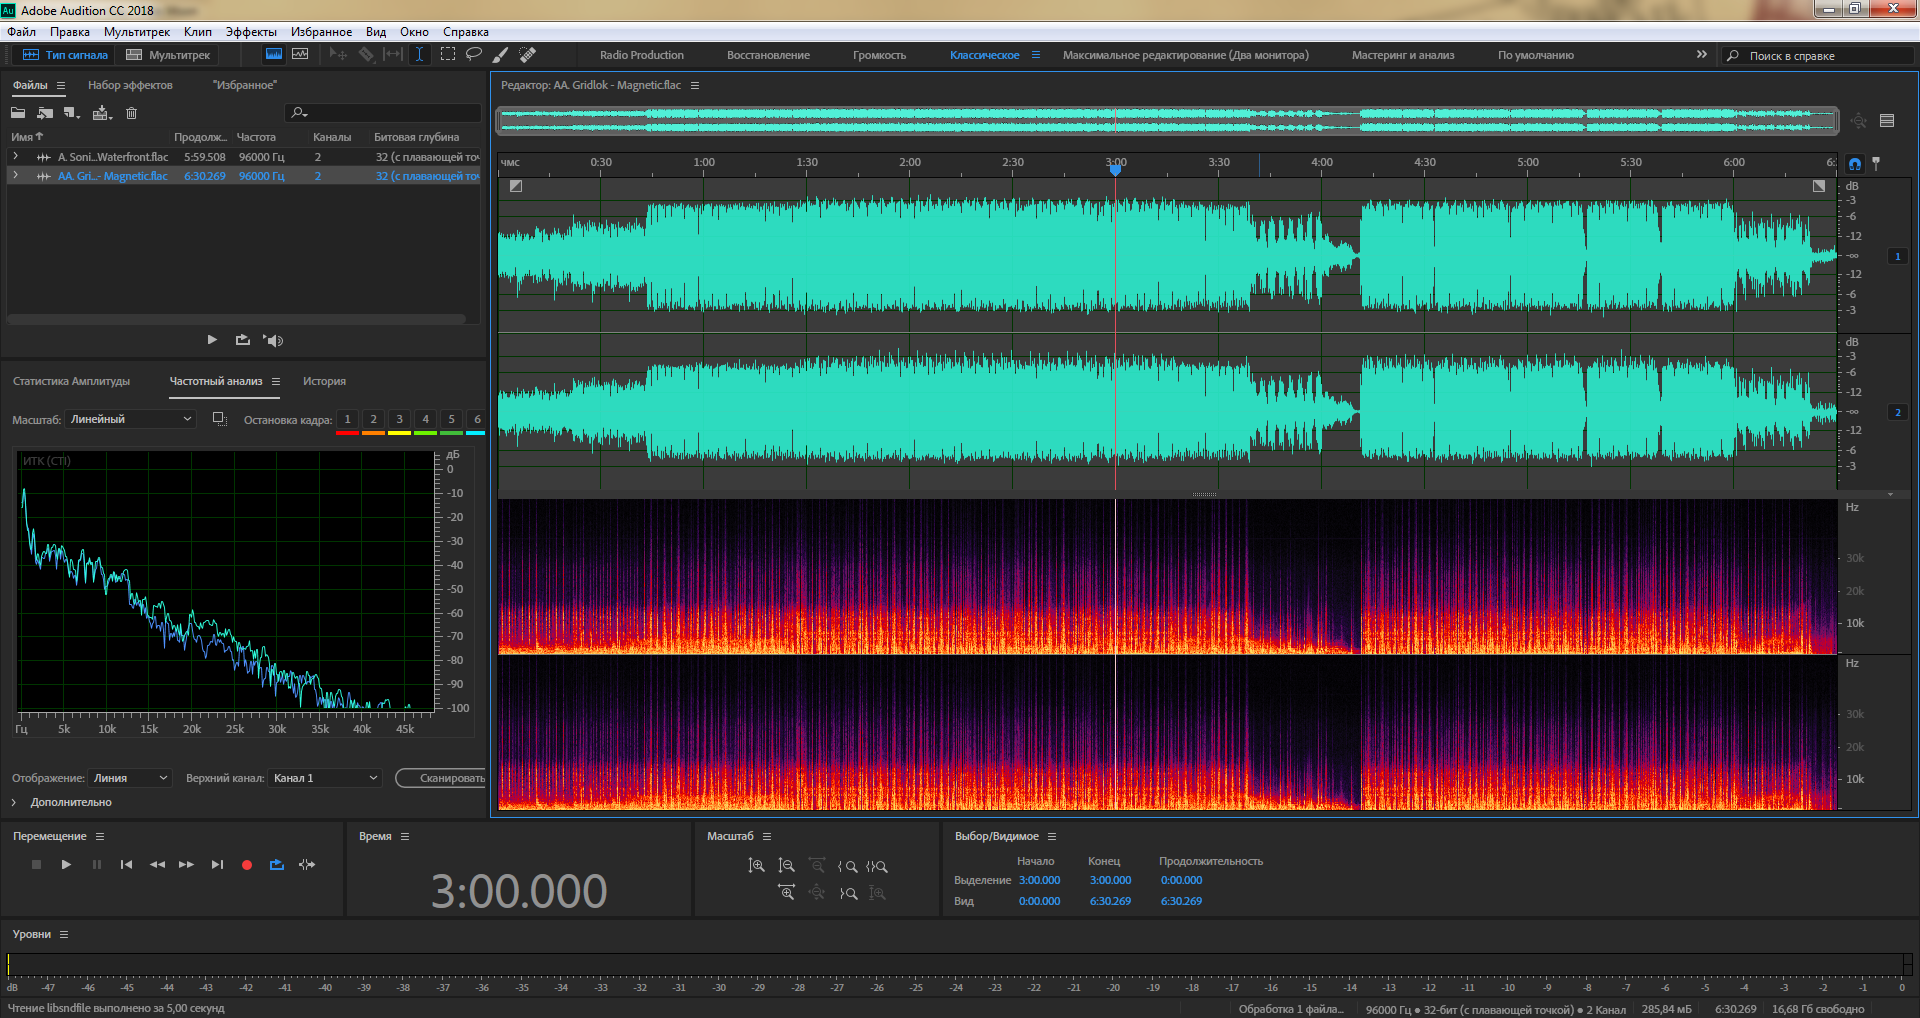The width and height of the screenshot is (1920, 1018).
Task: Click the delete trash icon in Files panel
Action: (131, 113)
